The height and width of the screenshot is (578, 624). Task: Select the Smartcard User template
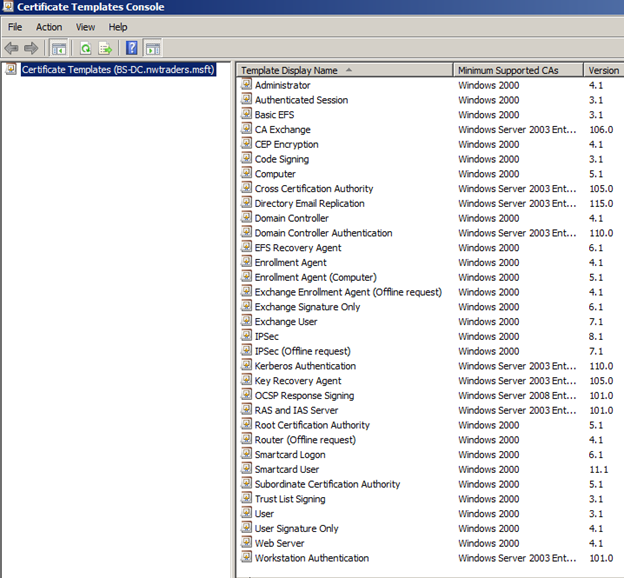287,469
